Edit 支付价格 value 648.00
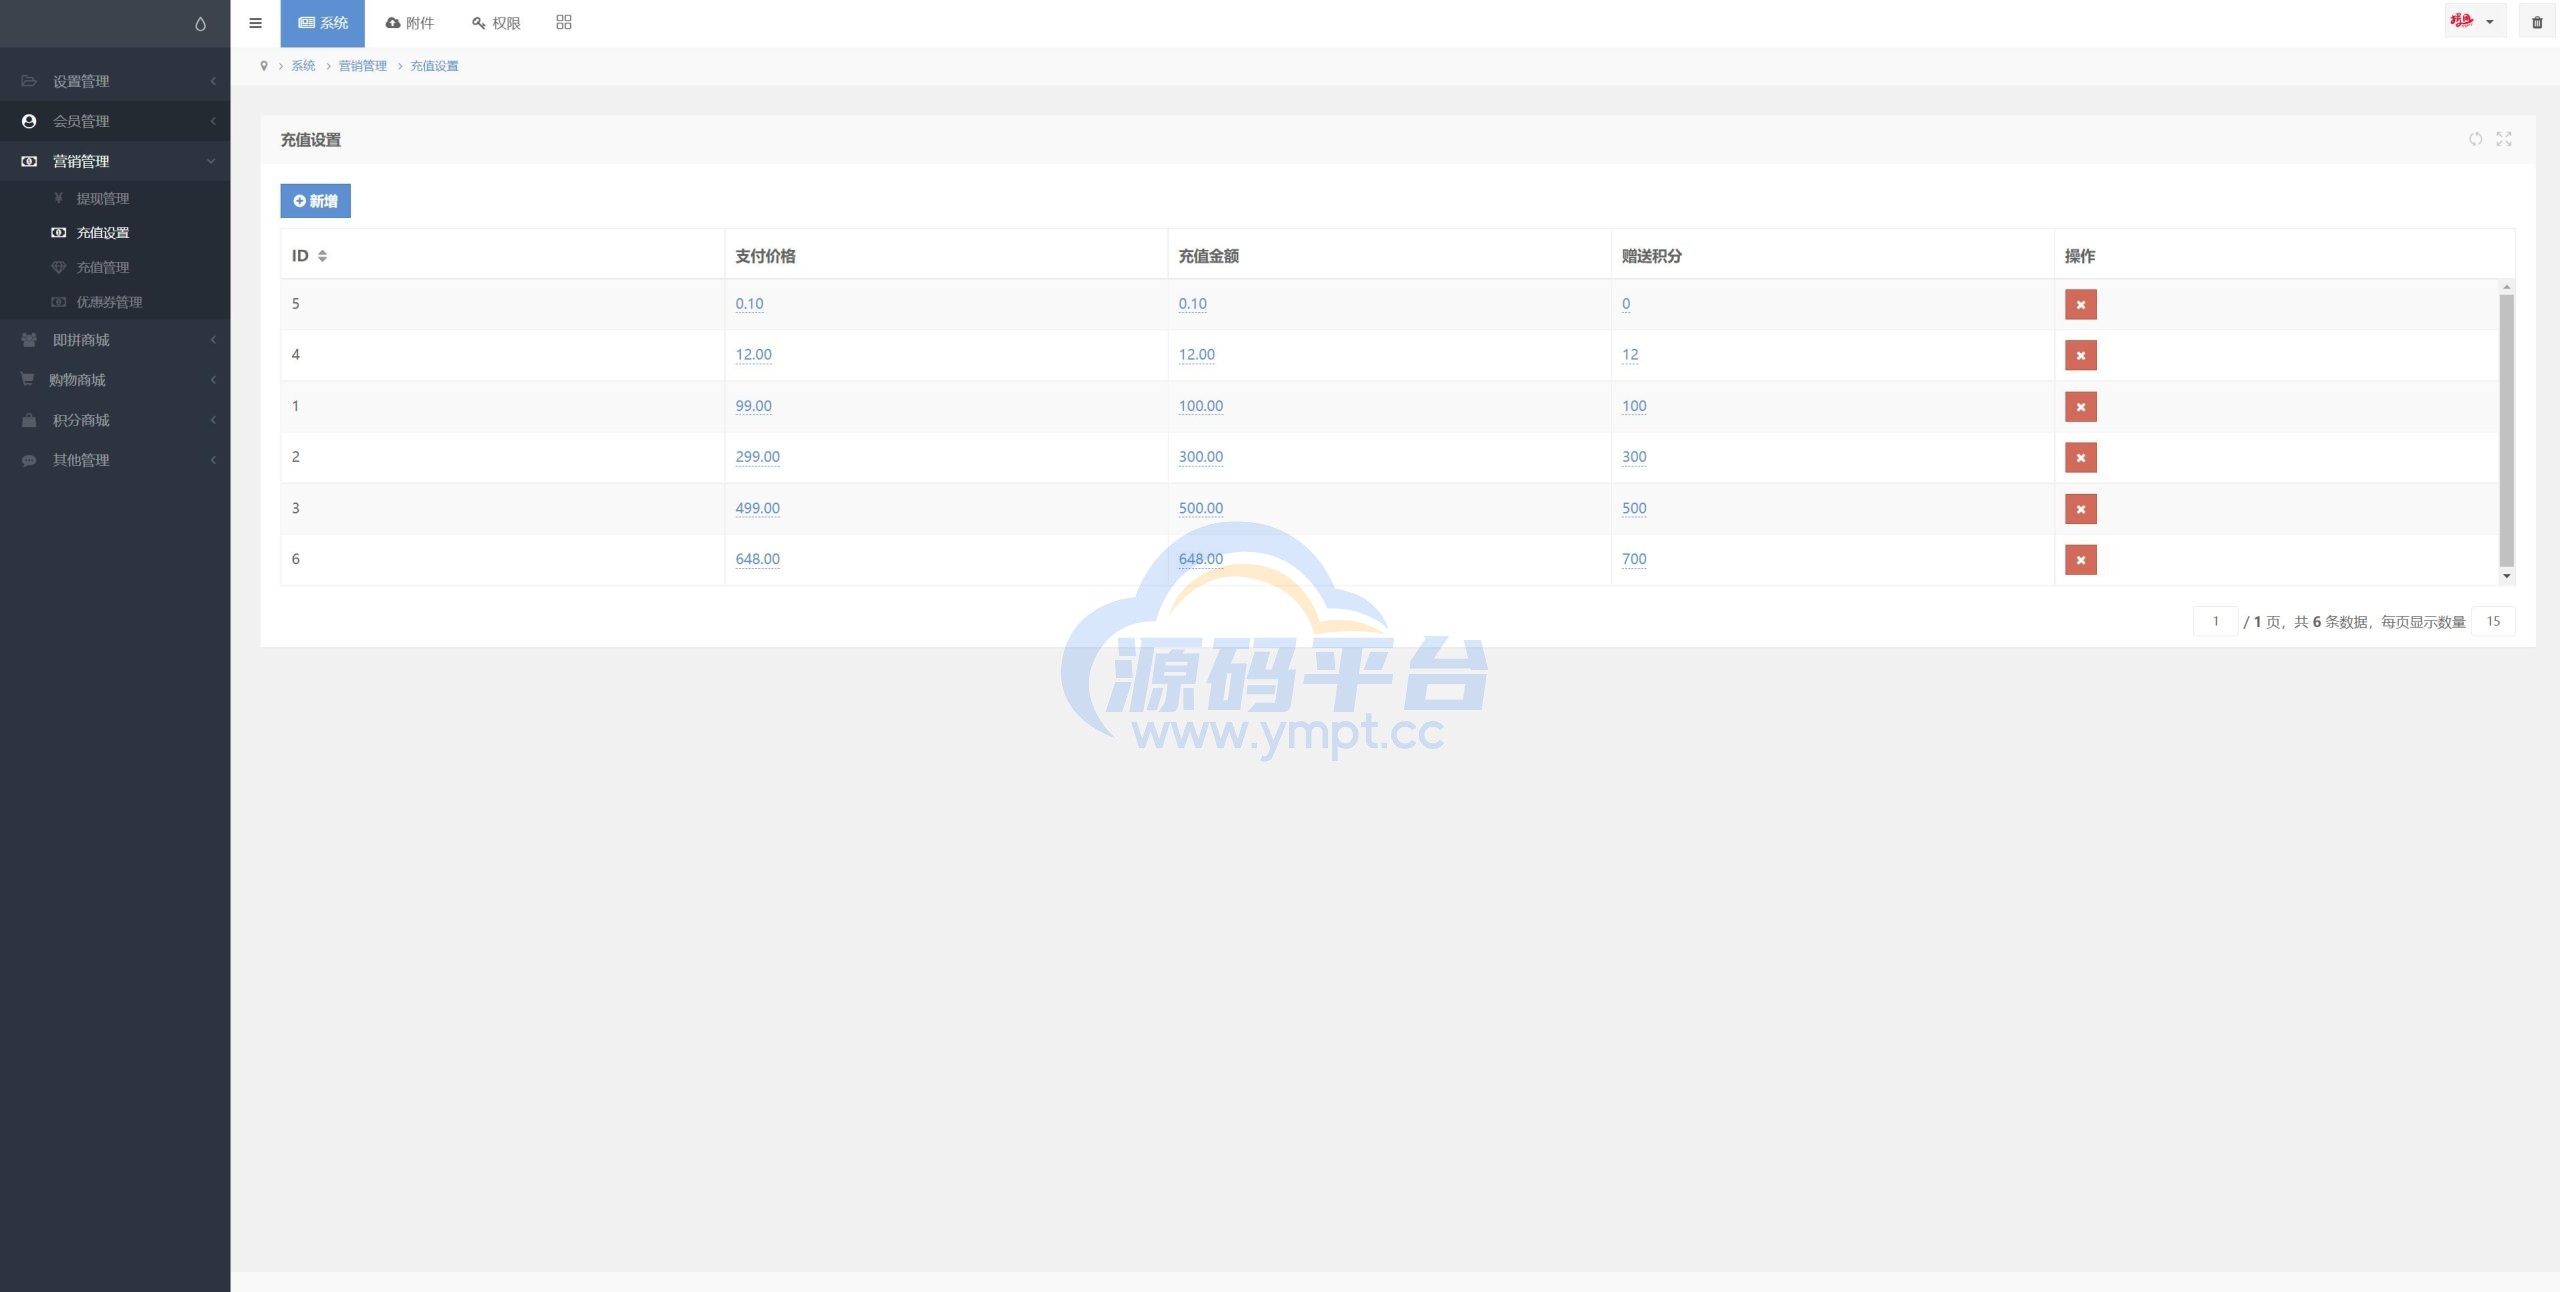Viewport: 2560px width, 1292px height. [x=757, y=559]
